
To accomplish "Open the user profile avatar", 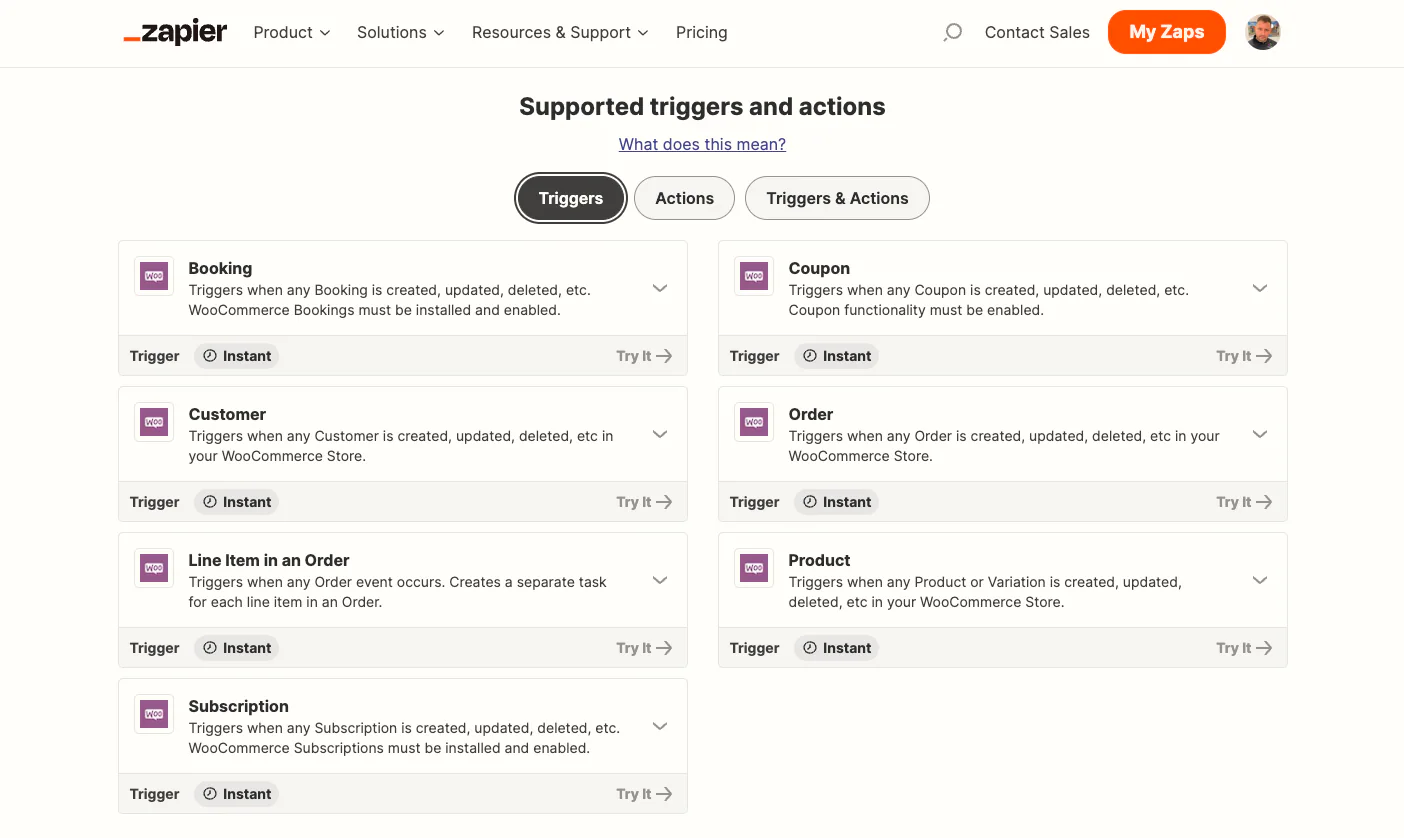I will pyautogui.click(x=1263, y=32).
